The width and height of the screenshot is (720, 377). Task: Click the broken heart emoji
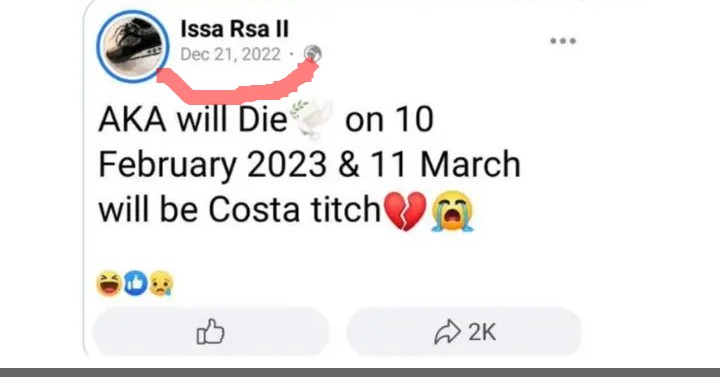405,211
